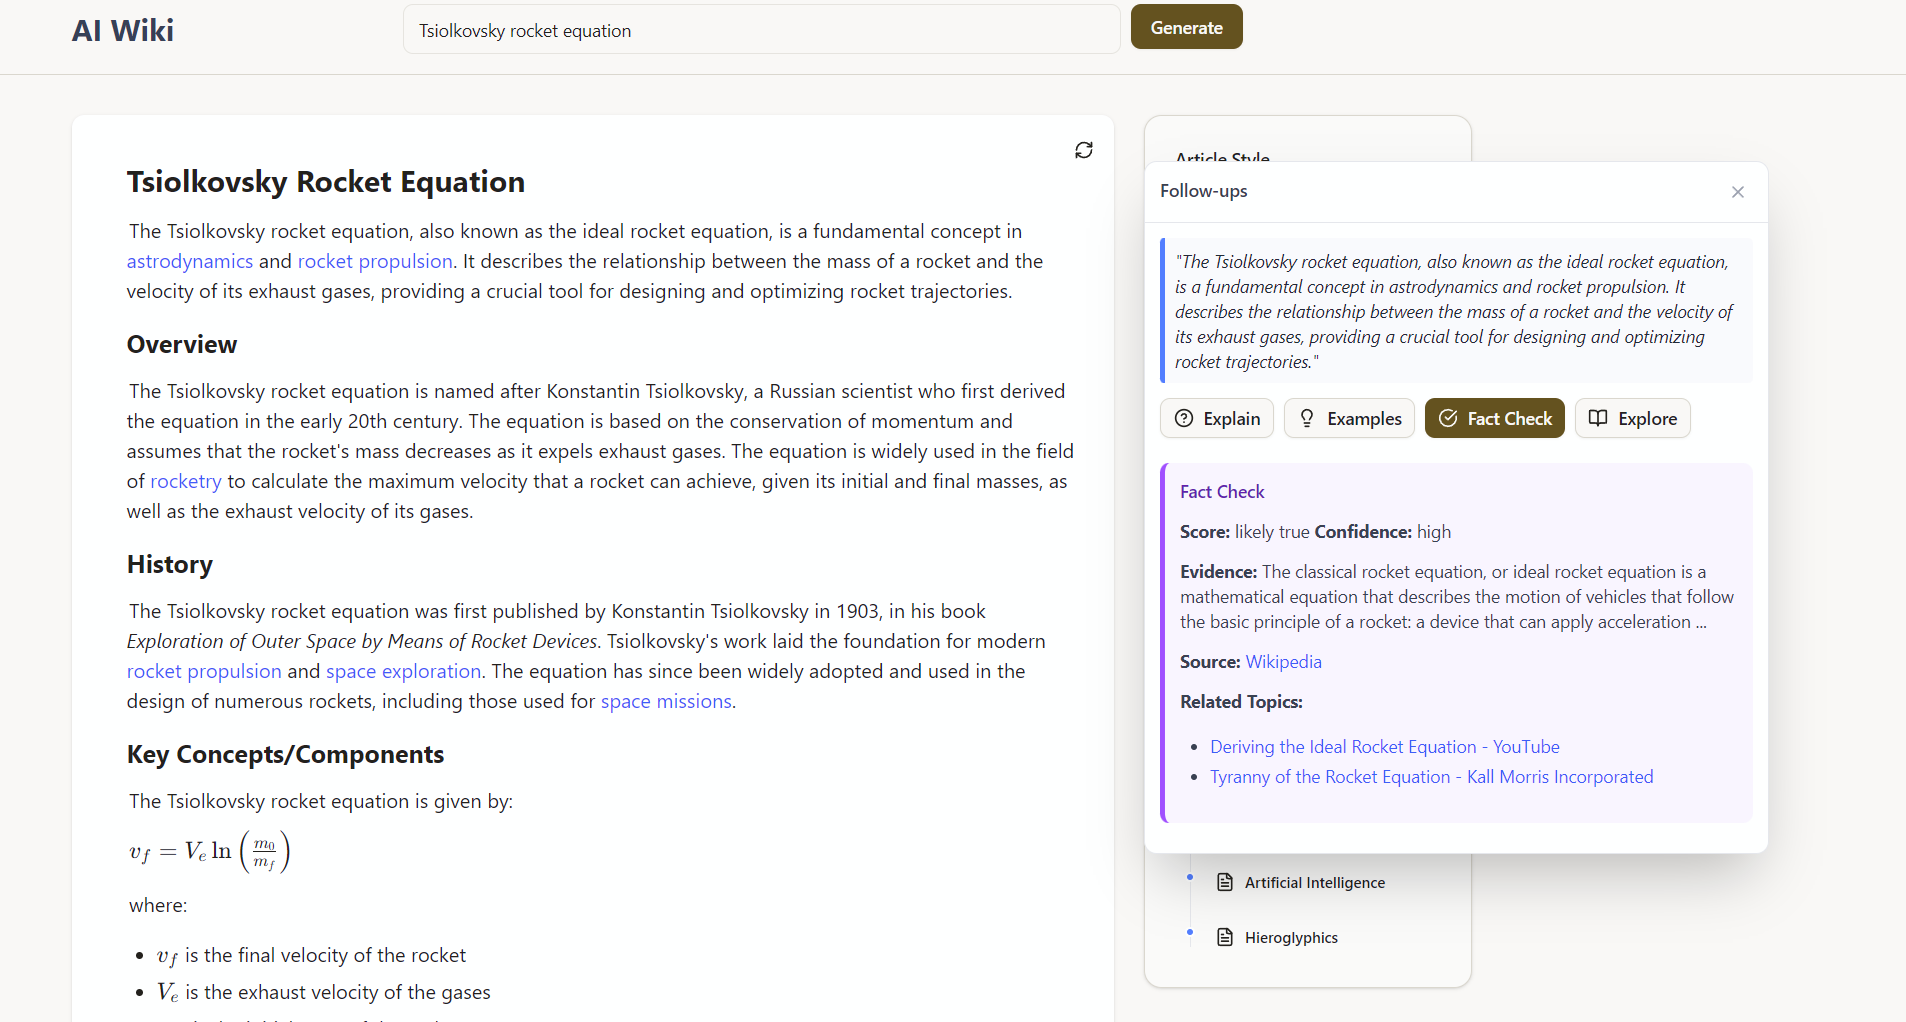Click the question mark icon in Explain
Image resolution: width=1906 pixels, height=1022 pixels.
point(1184,418)
